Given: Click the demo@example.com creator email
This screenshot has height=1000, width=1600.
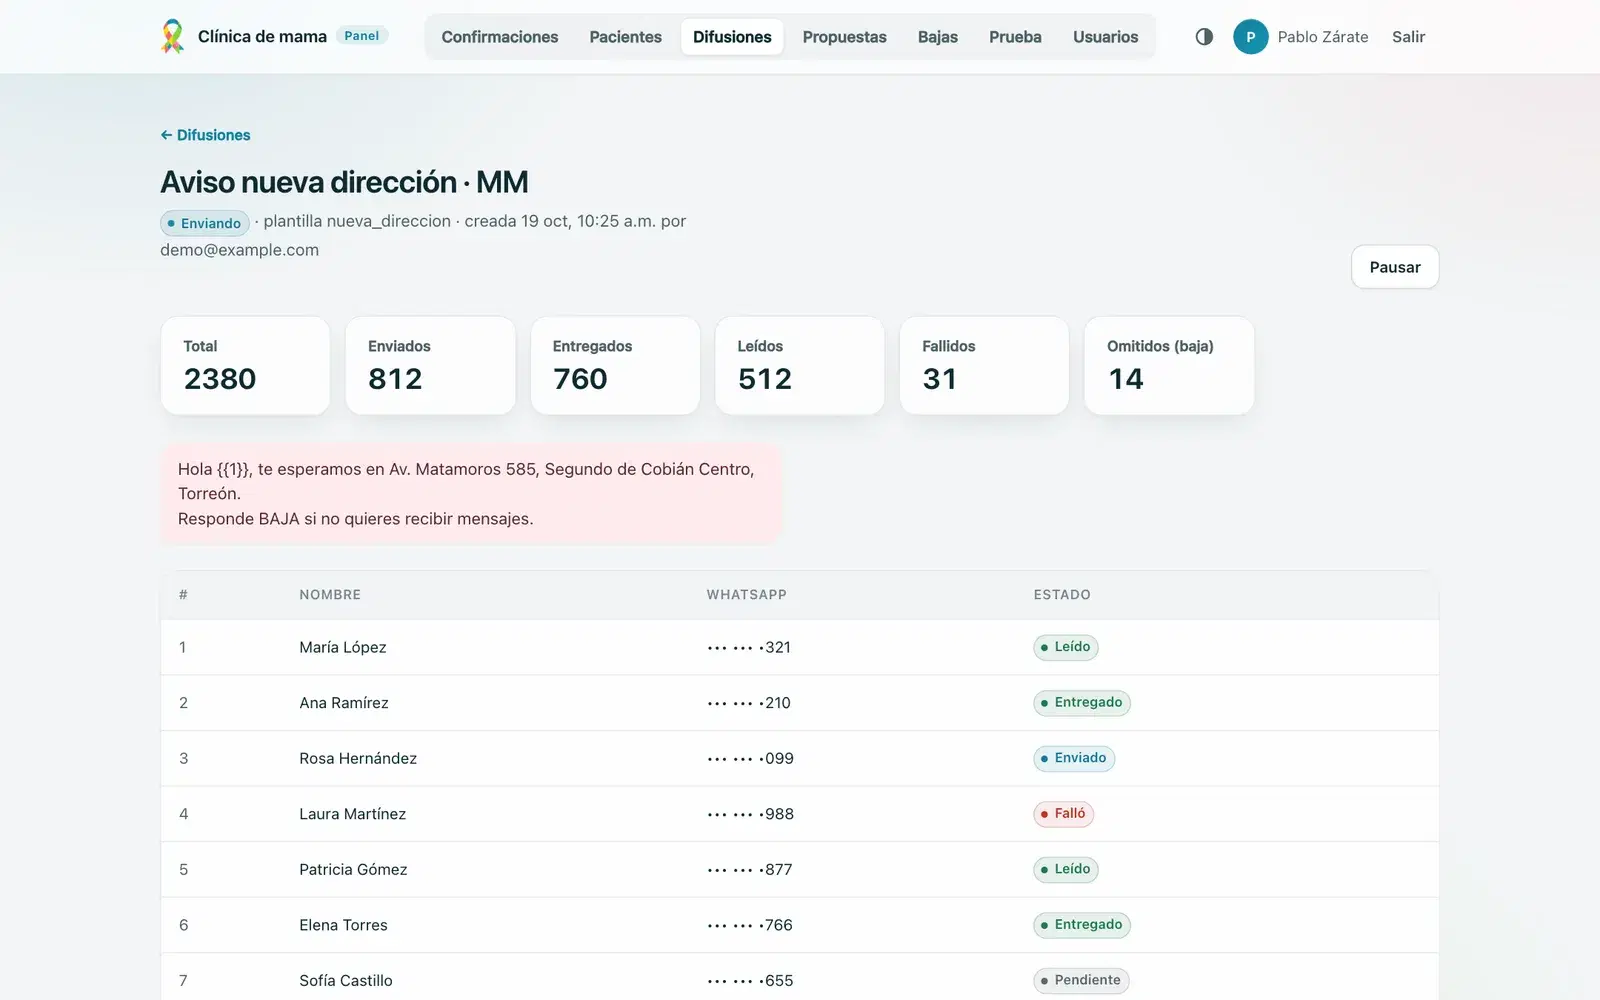Looking at the screenshot, I should (240, 250).
